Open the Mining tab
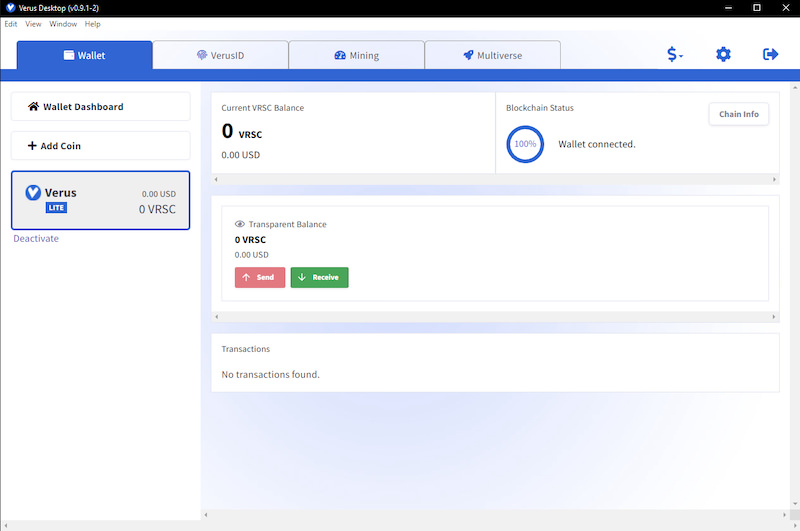Image resolution: width=800 pixels, height=531 pixels. 357,55
